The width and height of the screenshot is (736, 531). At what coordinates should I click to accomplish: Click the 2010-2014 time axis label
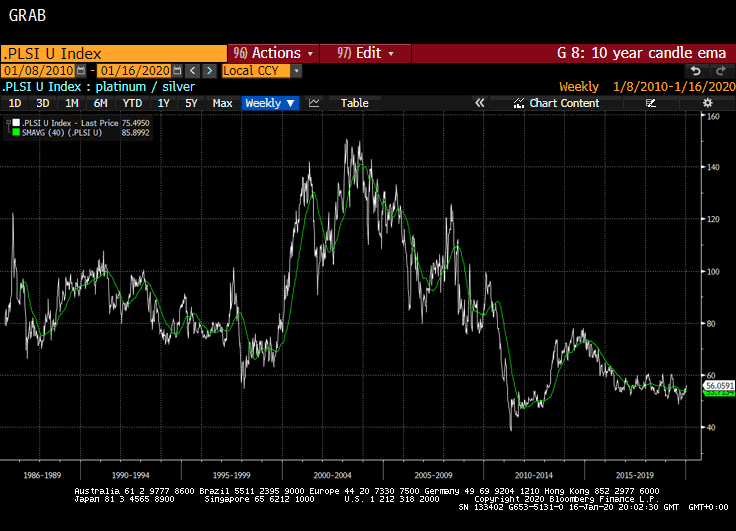coord(534,476)
